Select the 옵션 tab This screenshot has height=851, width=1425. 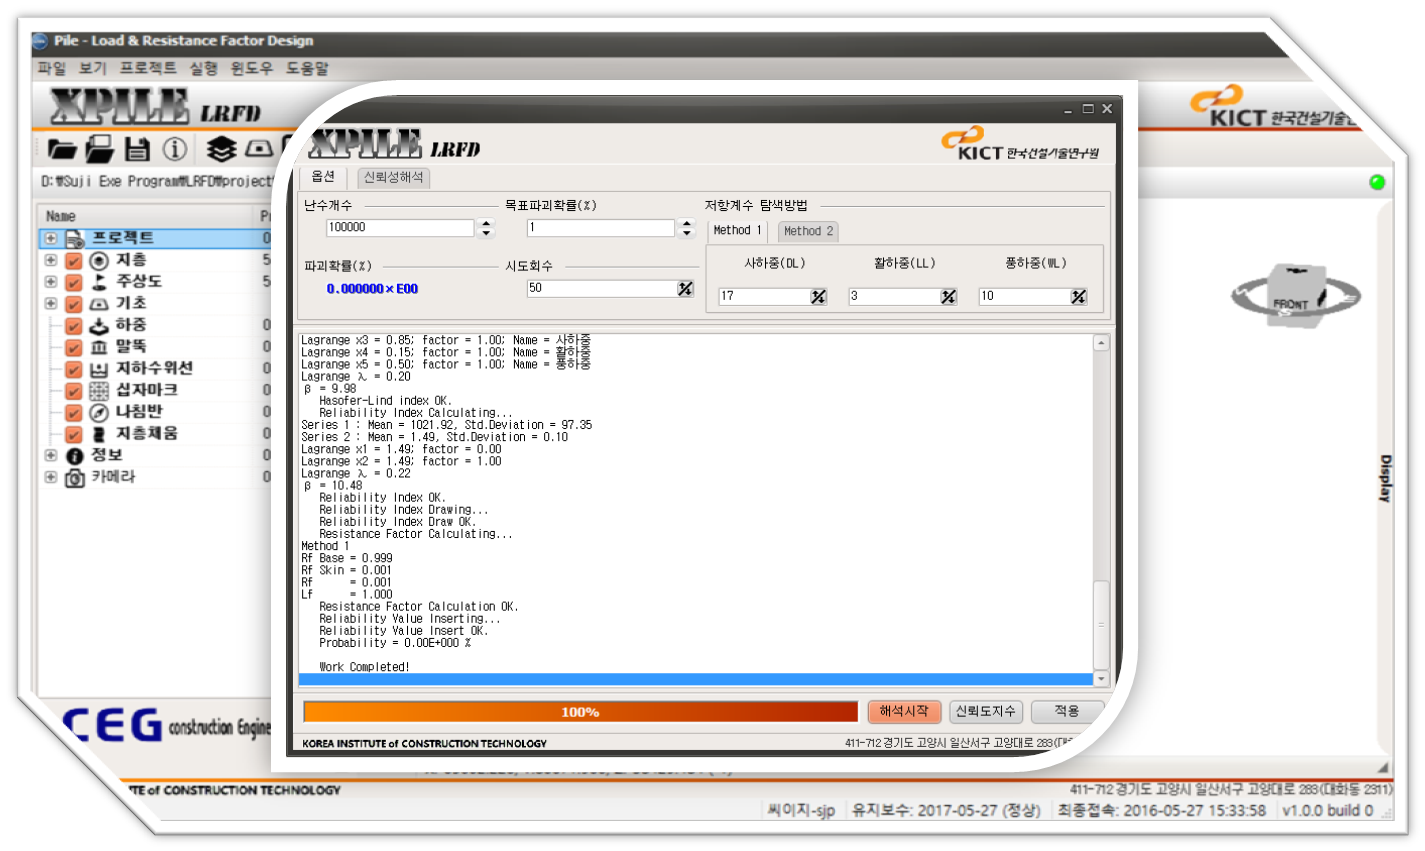pyautogui.click(x=323, y=177)
